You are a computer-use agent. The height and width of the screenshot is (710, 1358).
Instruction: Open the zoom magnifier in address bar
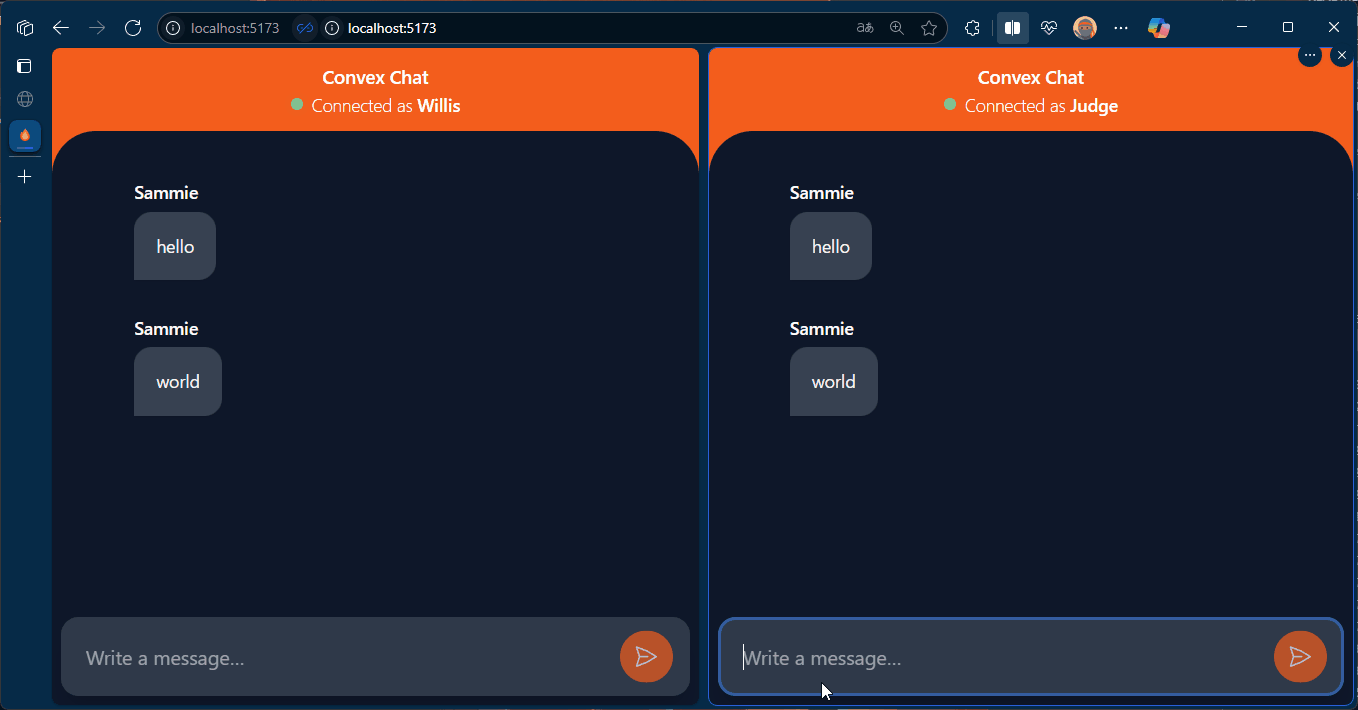click(x=897, y=28)
